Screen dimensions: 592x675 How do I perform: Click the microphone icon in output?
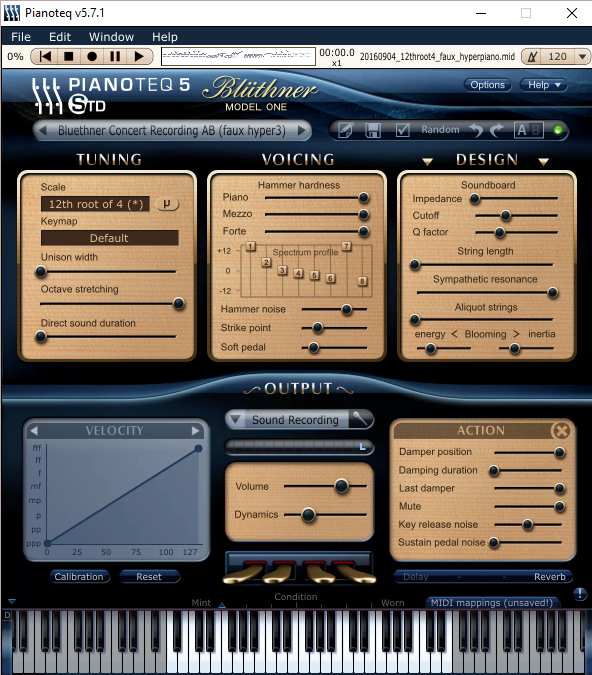tap(360, 419)
